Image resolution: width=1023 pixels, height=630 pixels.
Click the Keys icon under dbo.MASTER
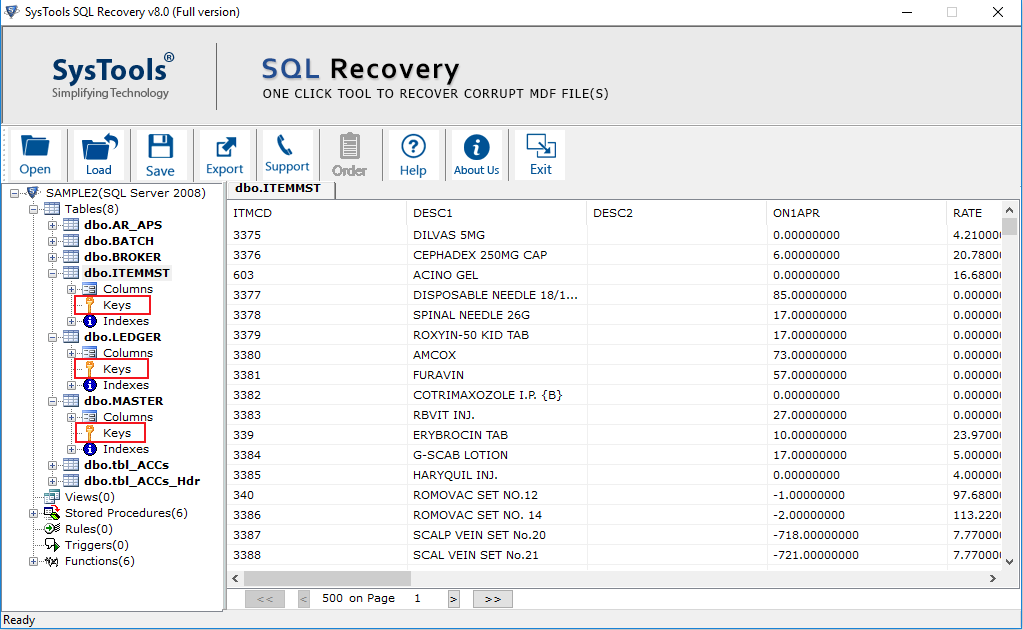pos(90,432)
